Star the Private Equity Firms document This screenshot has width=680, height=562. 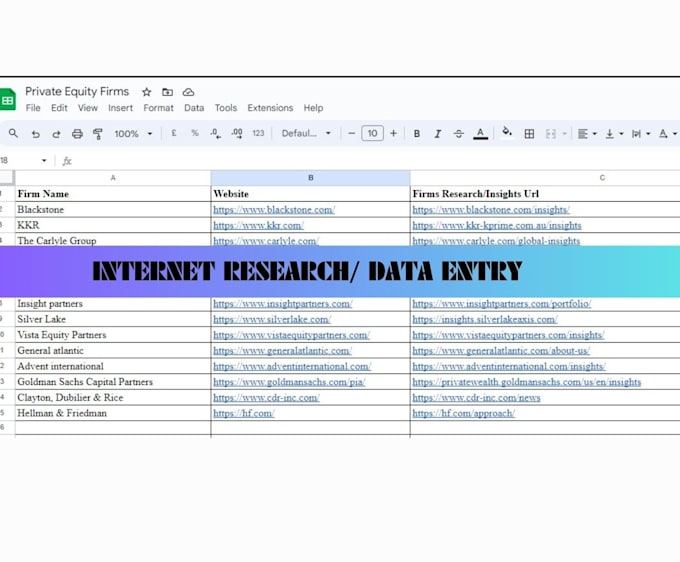tap(147, 92)
